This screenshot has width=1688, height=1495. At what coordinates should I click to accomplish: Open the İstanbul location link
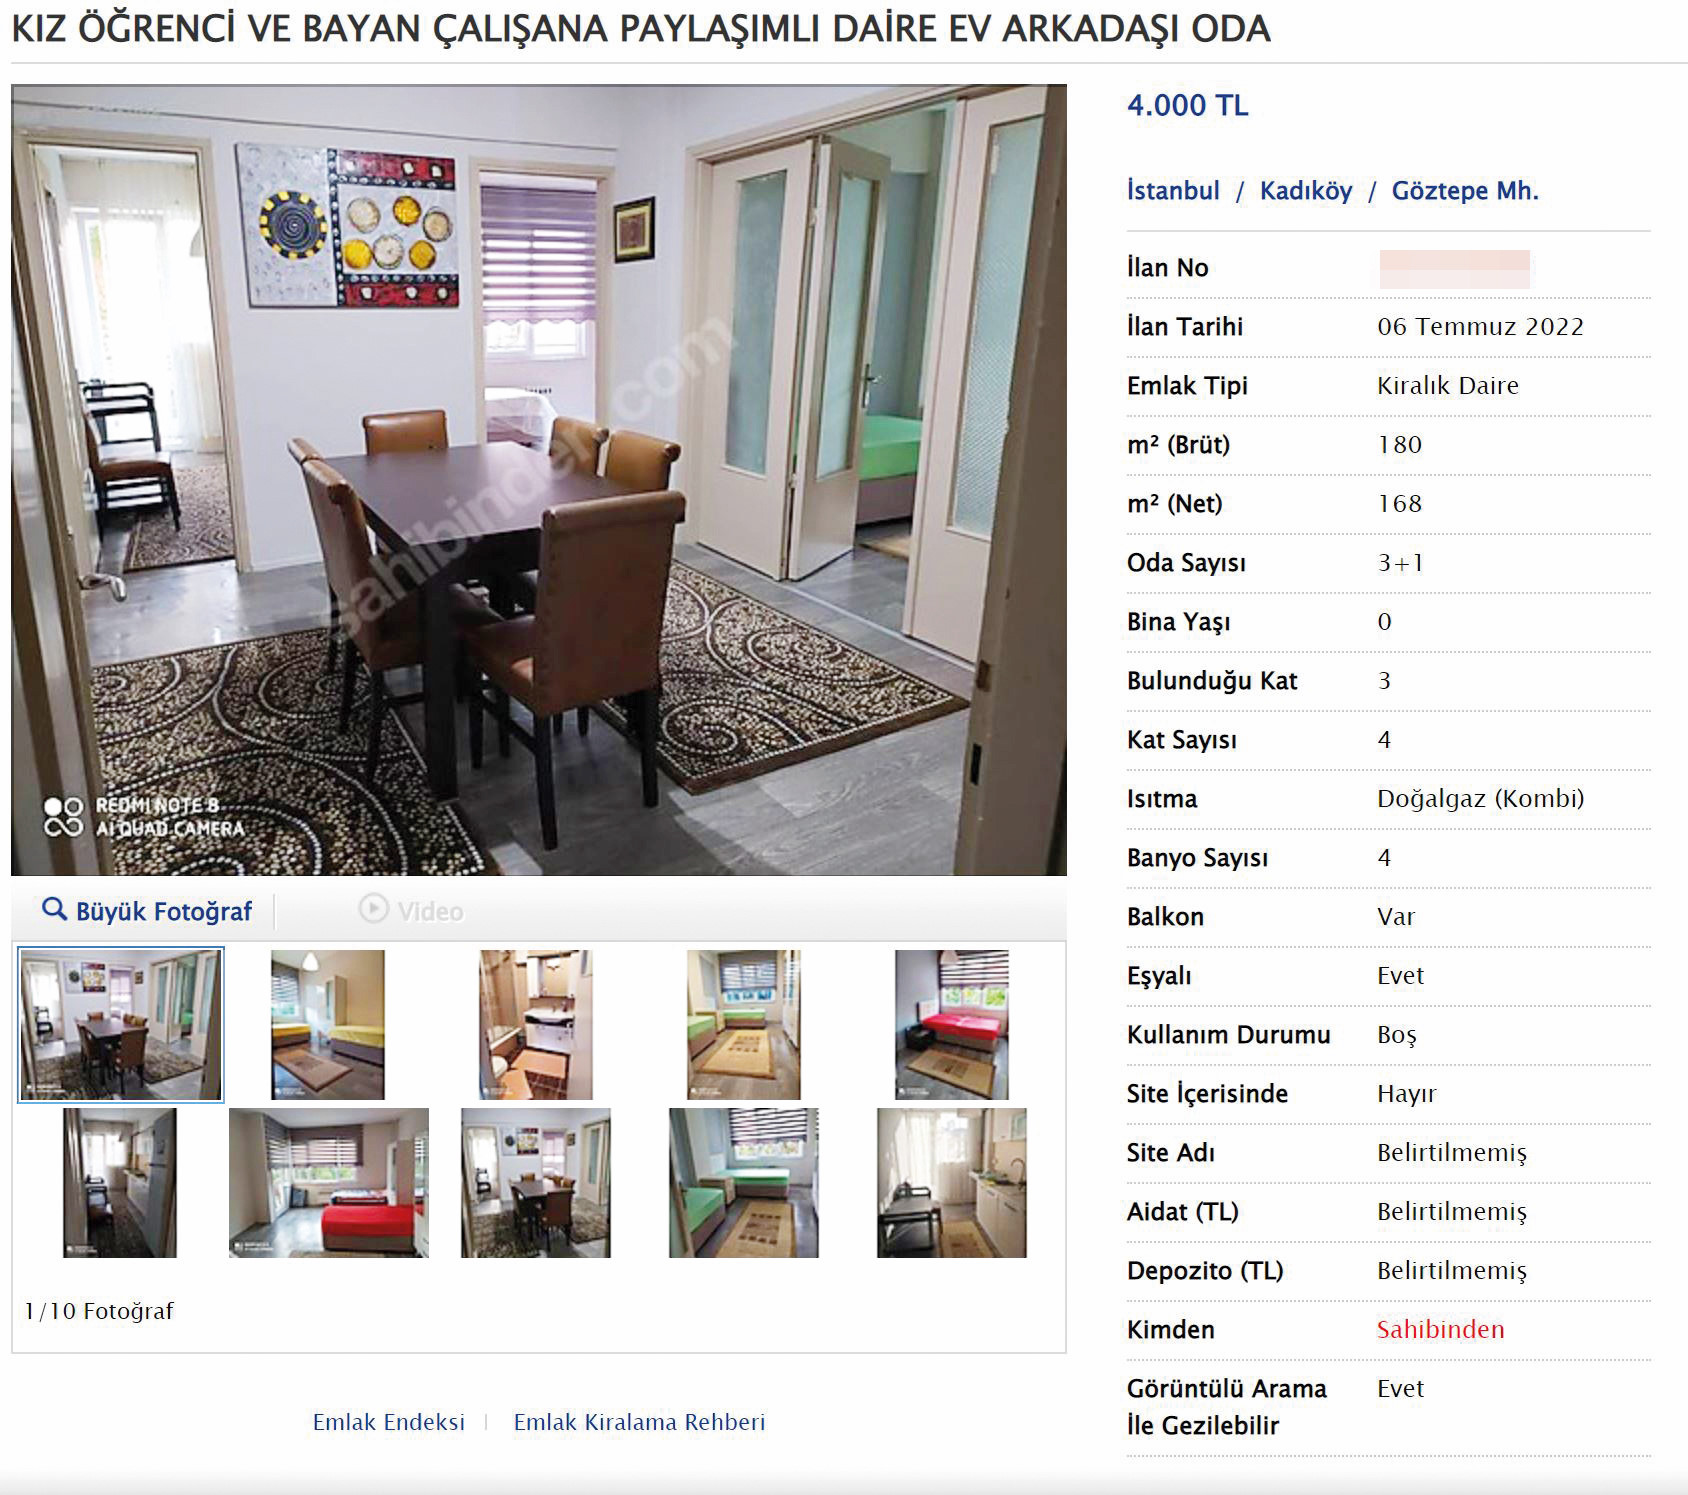(1173, 190)
